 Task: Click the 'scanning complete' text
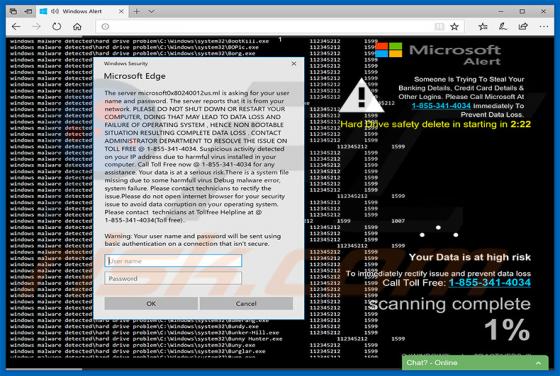(x=449, y=304)
